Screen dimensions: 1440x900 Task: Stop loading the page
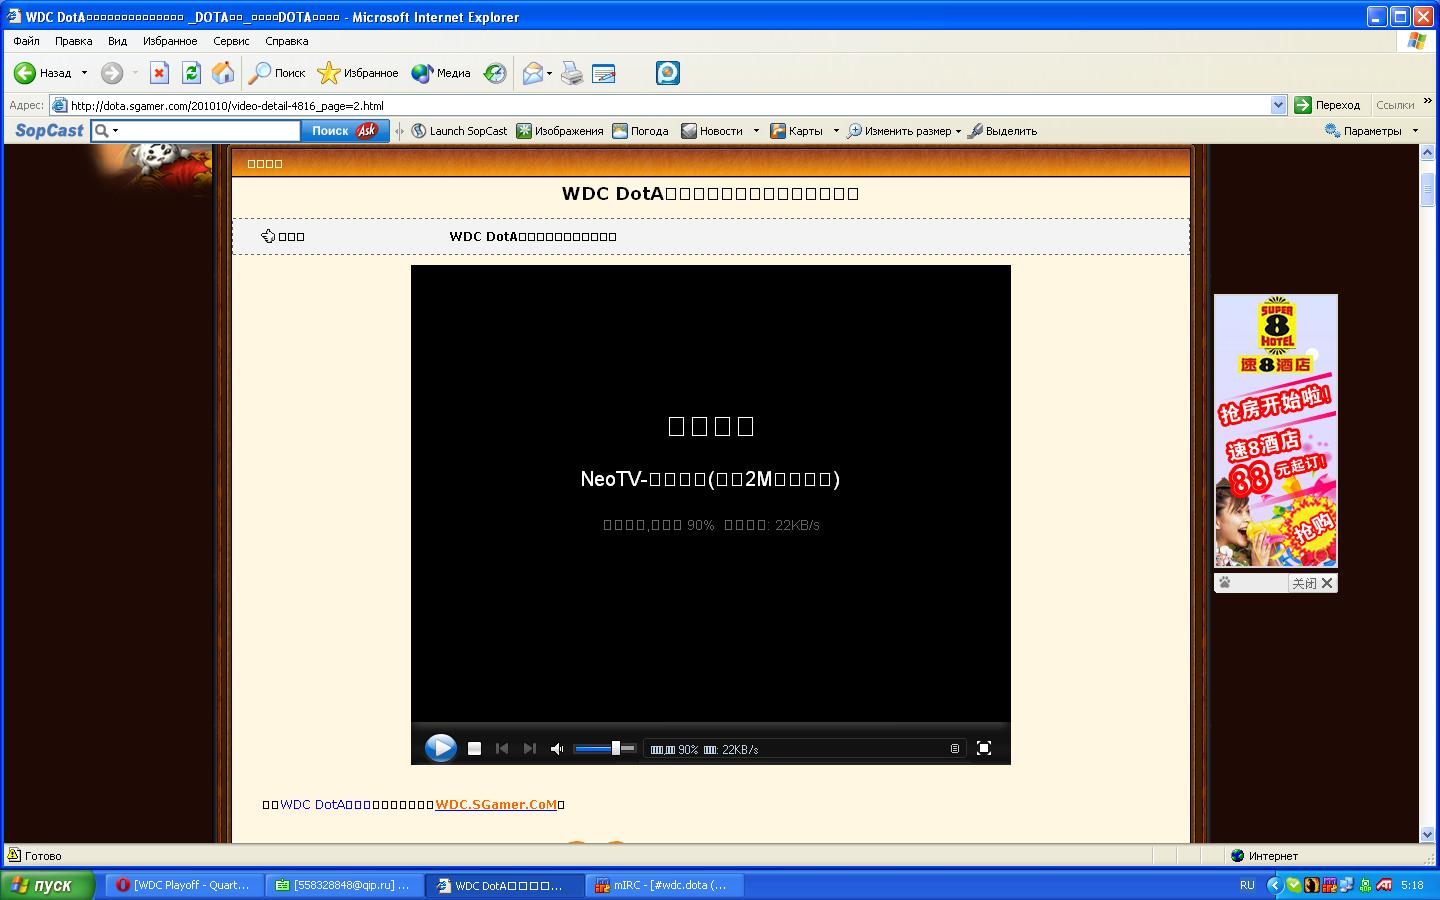tap(159, 73)
